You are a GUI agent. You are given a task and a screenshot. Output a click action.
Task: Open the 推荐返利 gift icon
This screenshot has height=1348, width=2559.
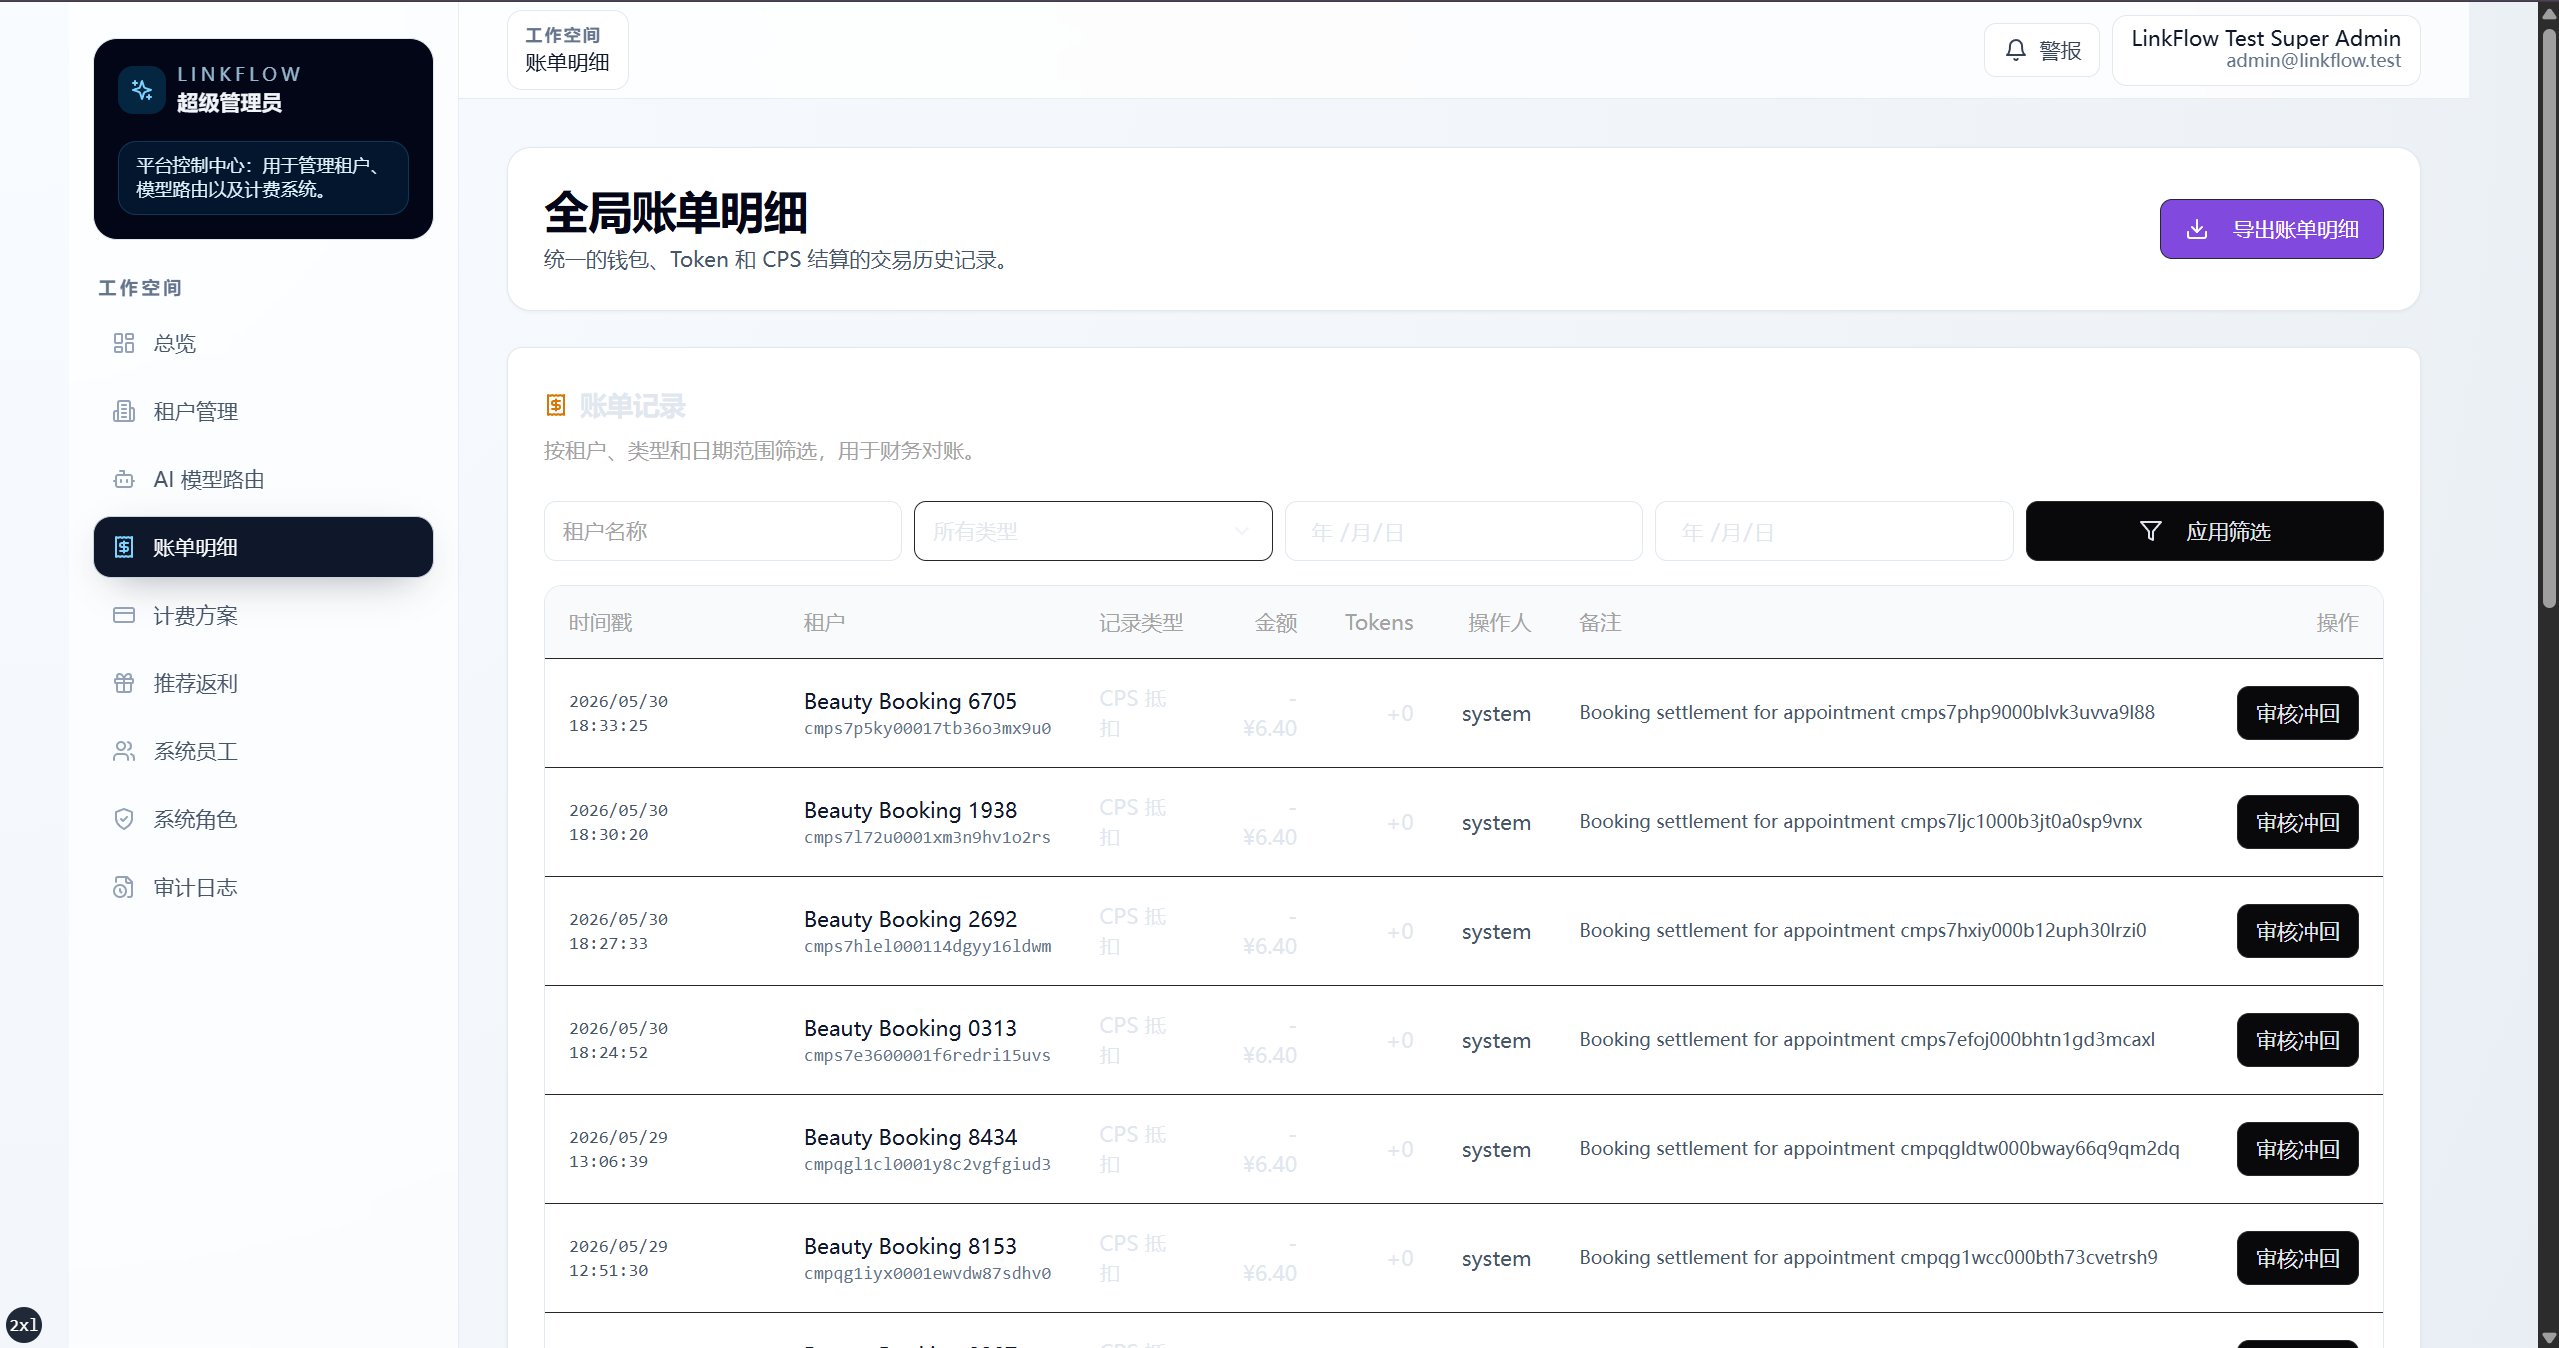124,683
